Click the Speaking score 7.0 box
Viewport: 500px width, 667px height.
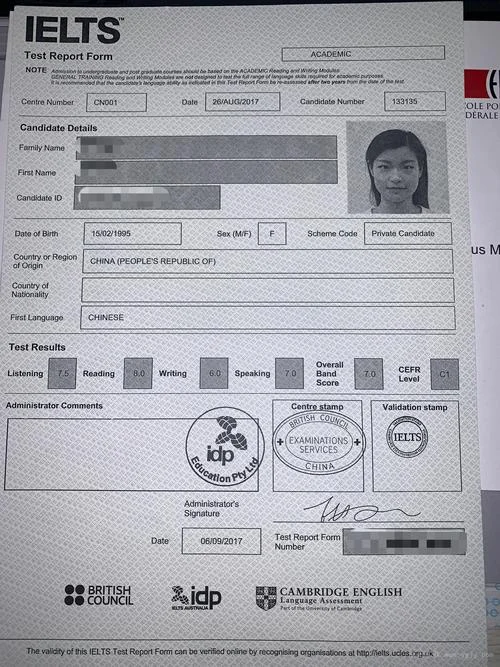[x=289, y=373]
